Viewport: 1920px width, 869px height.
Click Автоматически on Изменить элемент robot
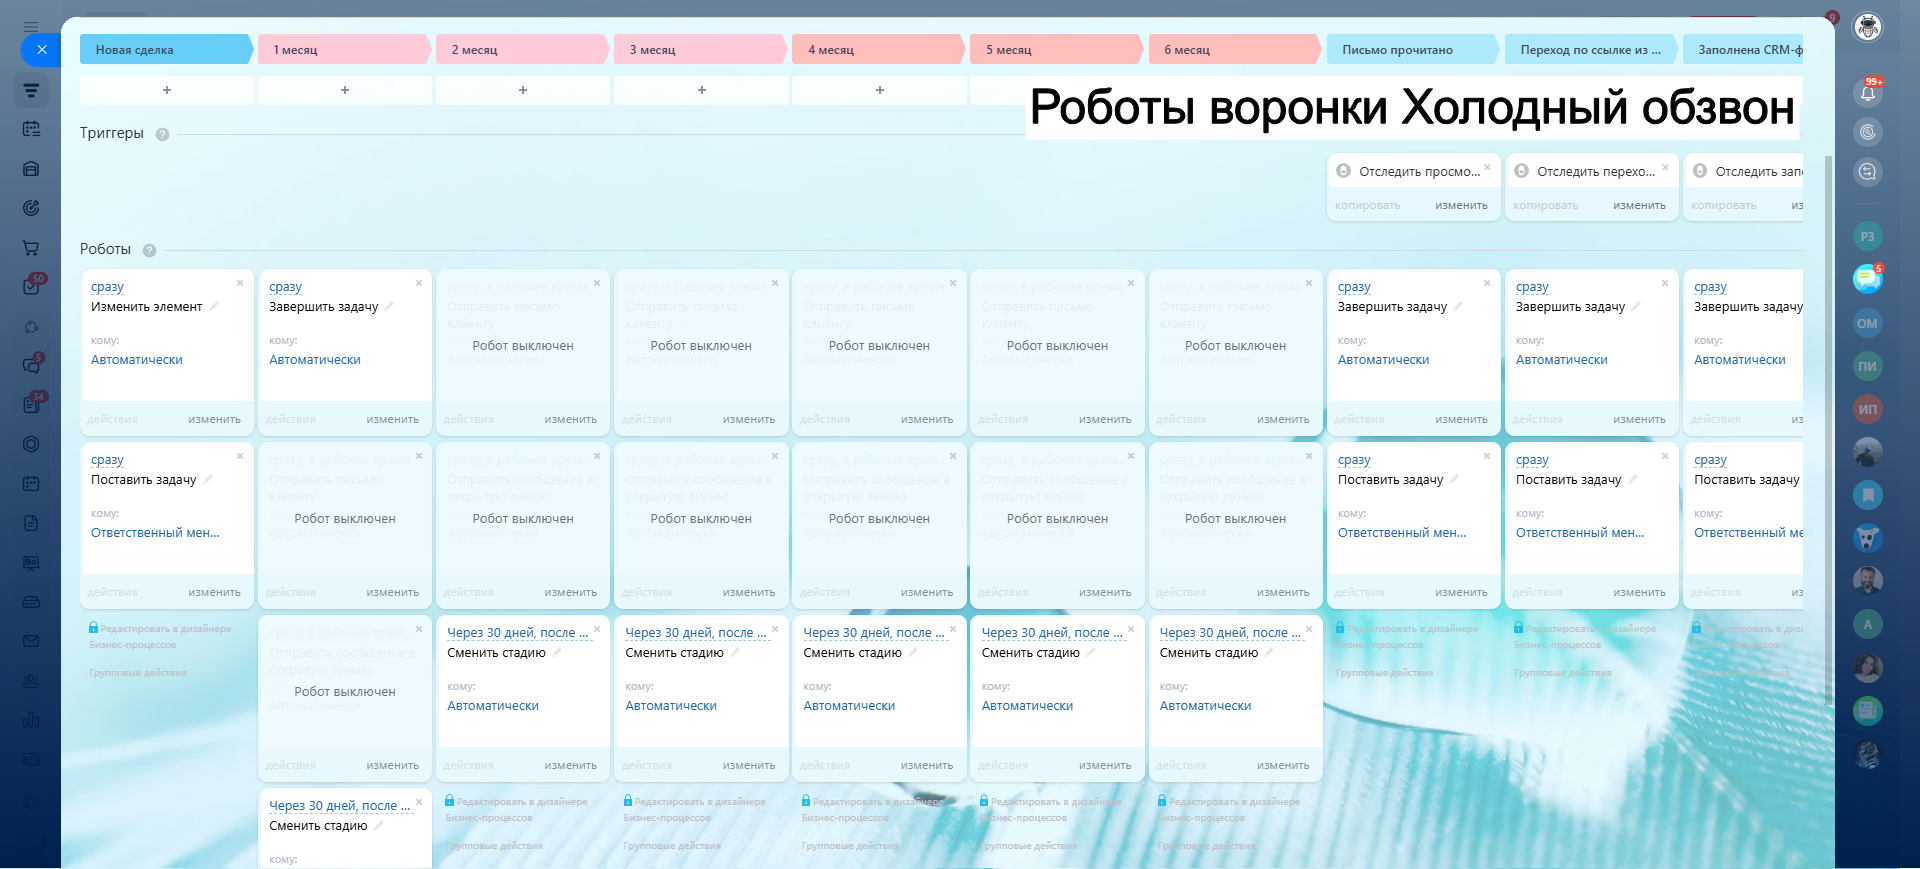[137, 360]
